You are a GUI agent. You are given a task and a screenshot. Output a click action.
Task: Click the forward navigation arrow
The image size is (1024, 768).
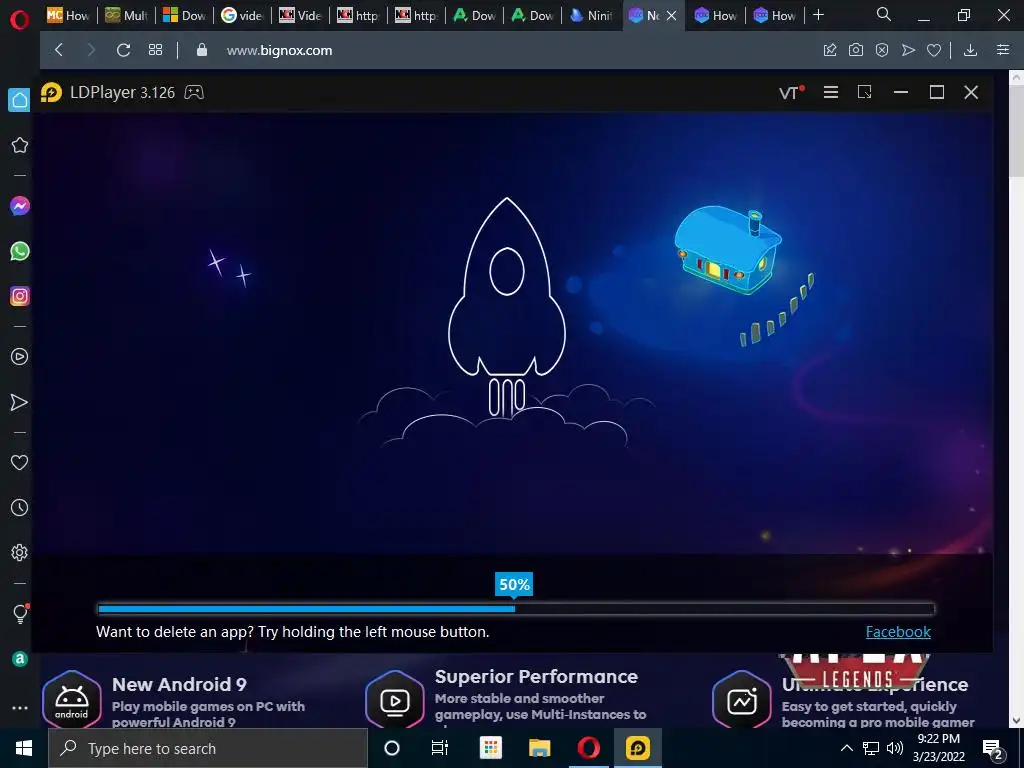(x=91, y=50)
